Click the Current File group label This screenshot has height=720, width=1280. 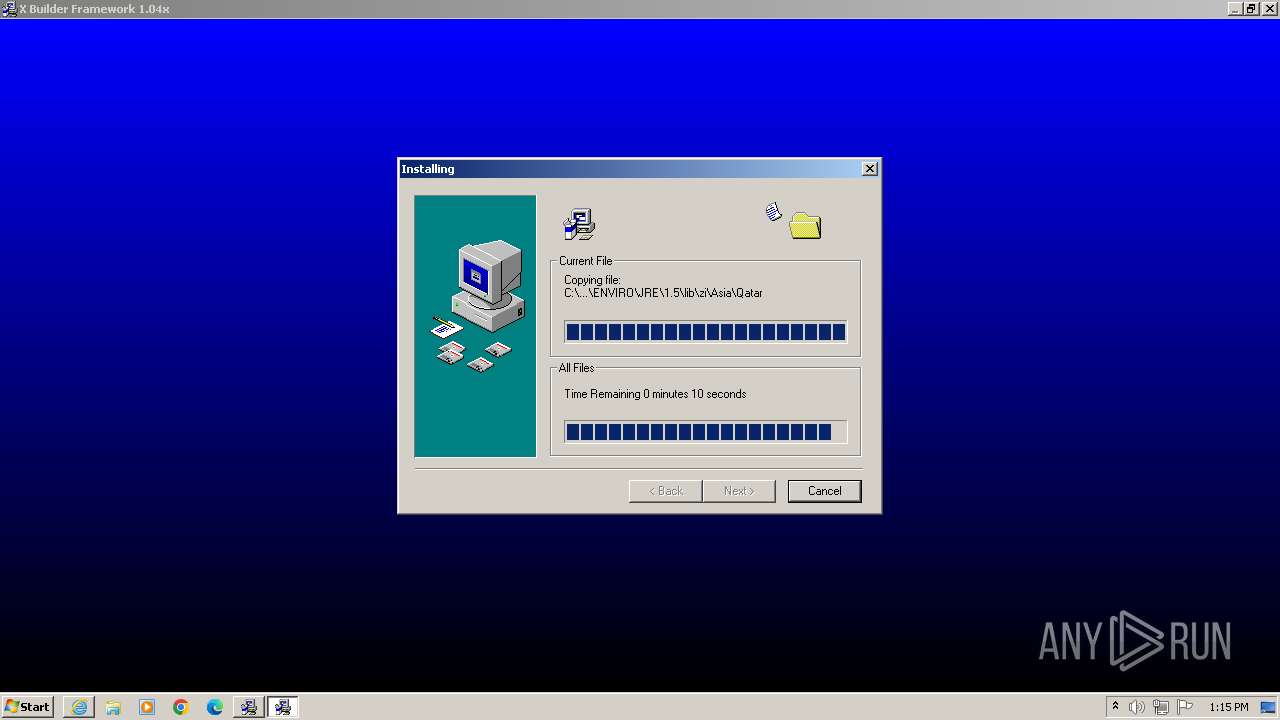585,261
